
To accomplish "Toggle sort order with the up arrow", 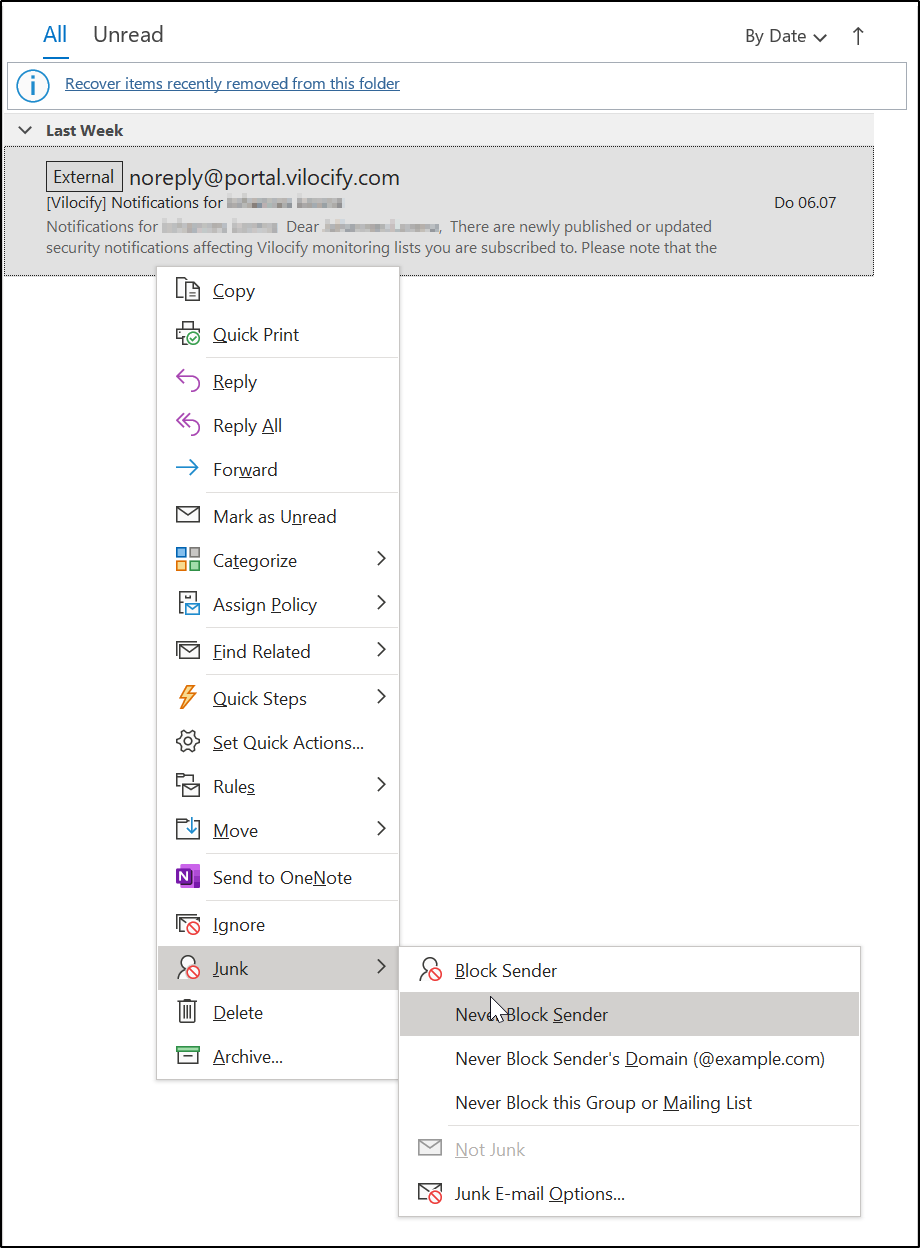I will pos(858,36).
